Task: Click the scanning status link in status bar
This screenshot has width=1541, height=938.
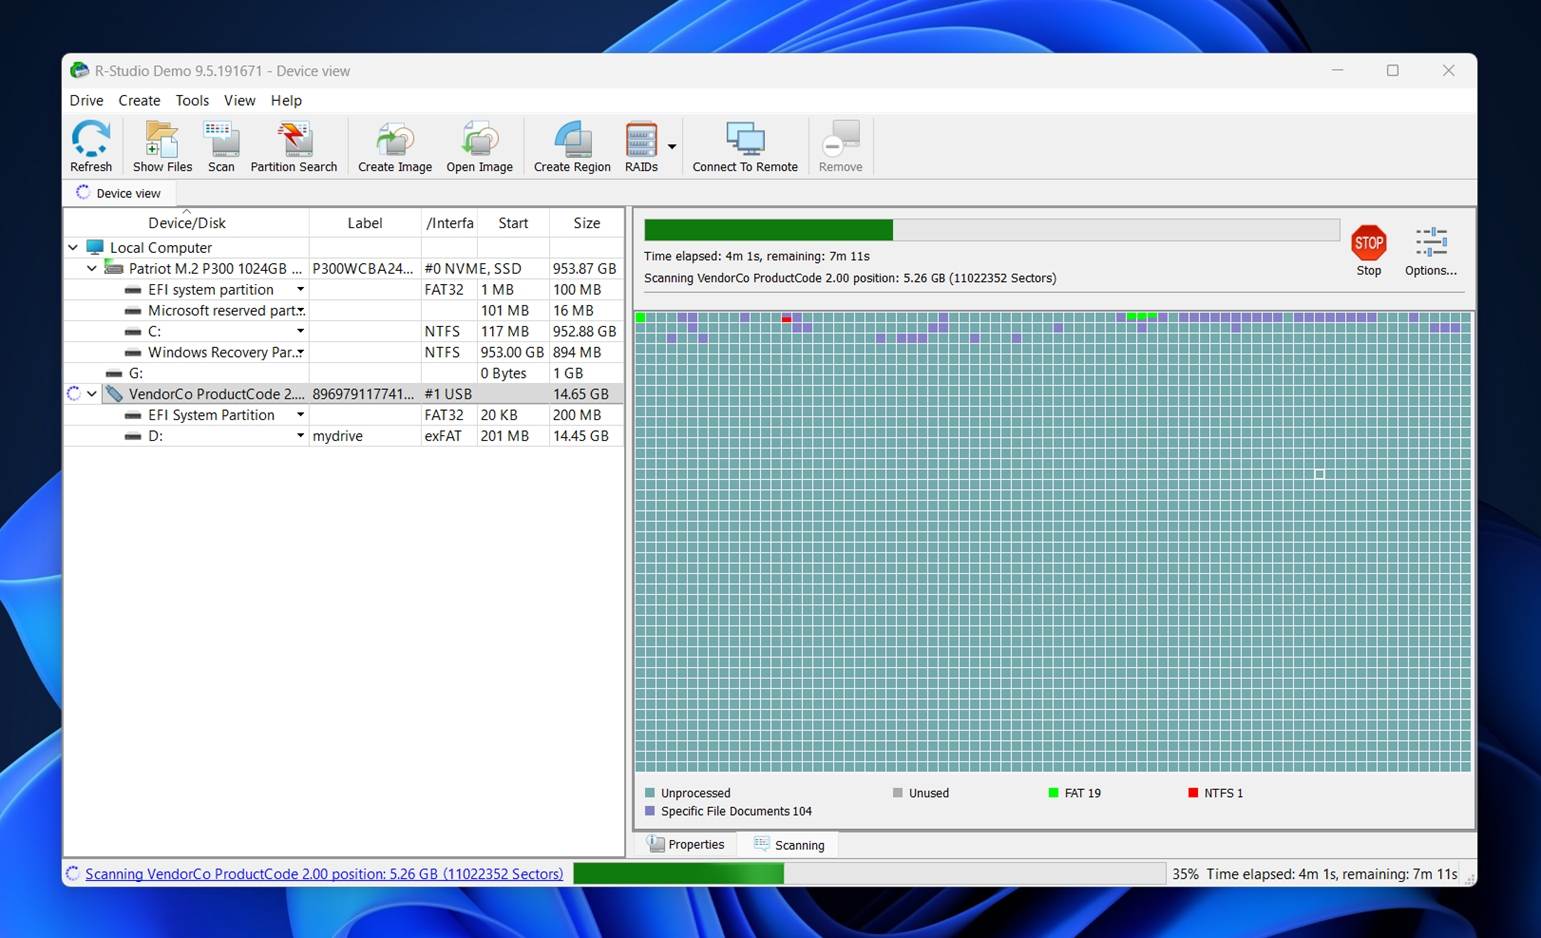Action: (324, 874)
